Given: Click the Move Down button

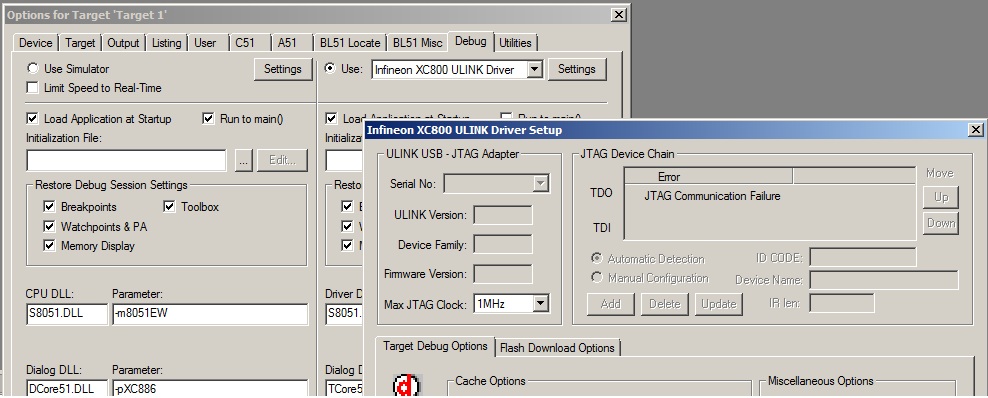Looking at the screenshot, I should (941, 223).
